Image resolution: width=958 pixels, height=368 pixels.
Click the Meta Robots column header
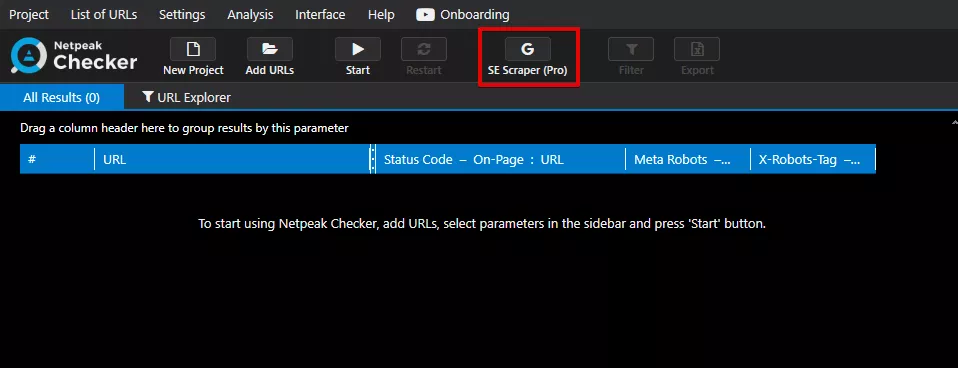point(688,160)
